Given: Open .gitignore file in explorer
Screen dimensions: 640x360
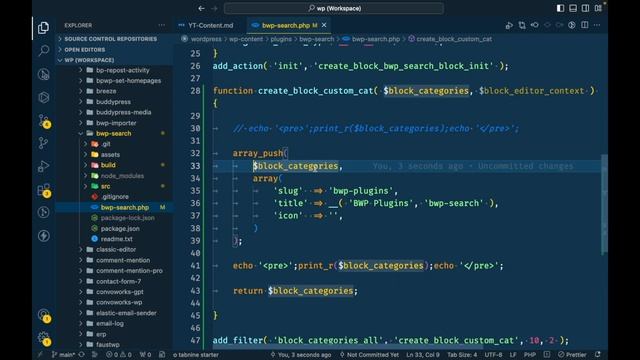Looking at the screenshot, I should click(x=115, y=197).
